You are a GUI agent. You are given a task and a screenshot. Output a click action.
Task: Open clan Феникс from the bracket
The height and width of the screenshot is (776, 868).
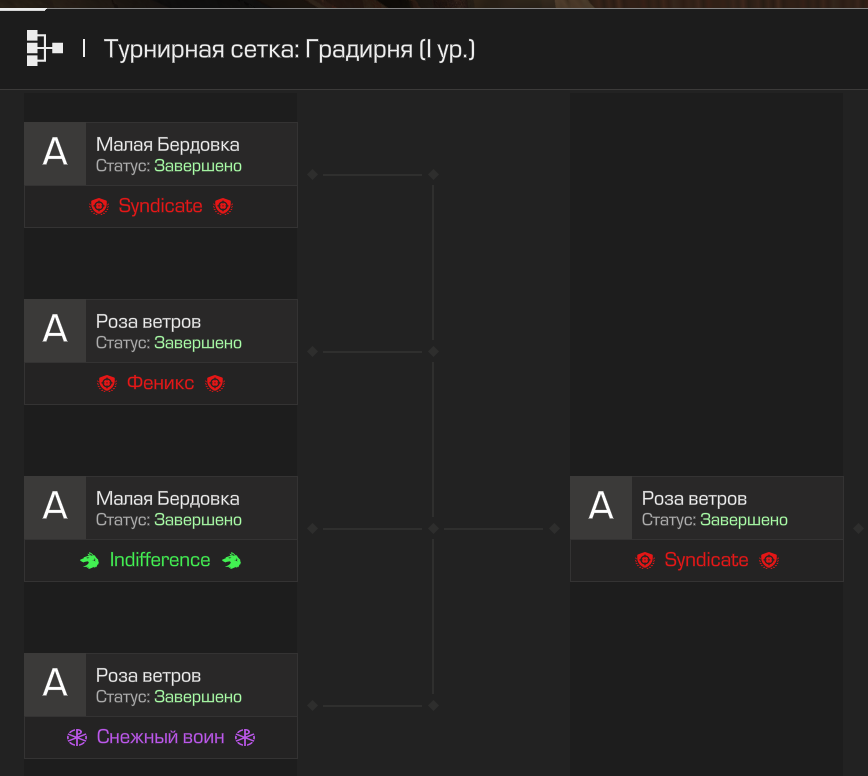pos(160,383)
